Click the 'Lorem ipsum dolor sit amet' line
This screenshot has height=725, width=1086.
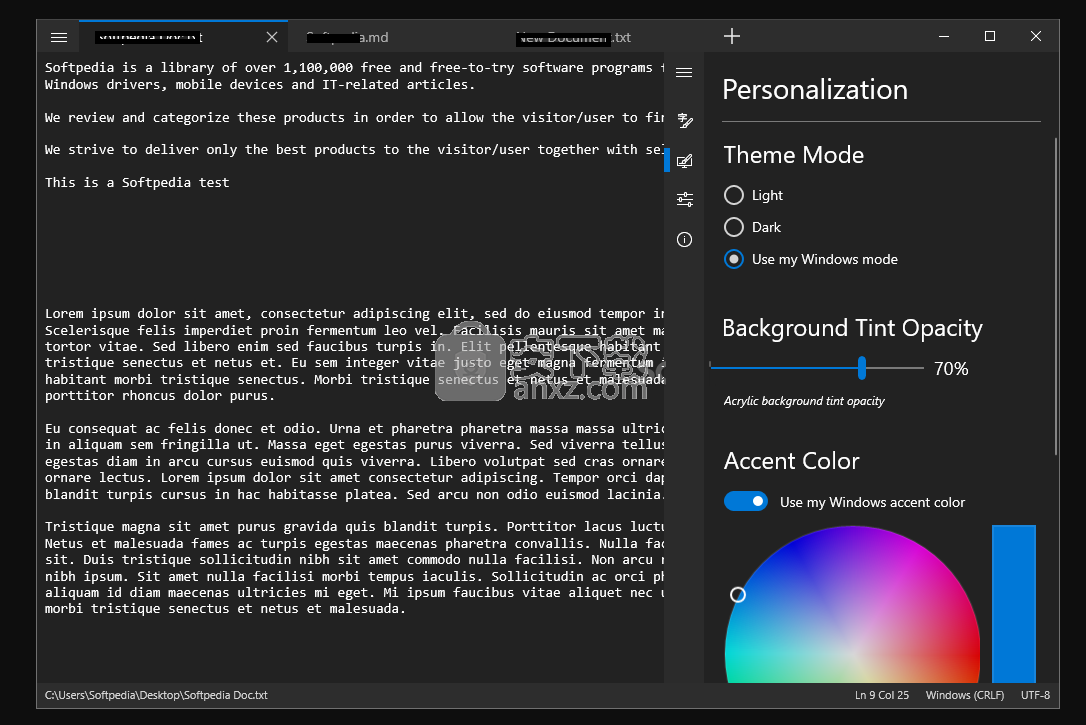[x=355, y=314]
